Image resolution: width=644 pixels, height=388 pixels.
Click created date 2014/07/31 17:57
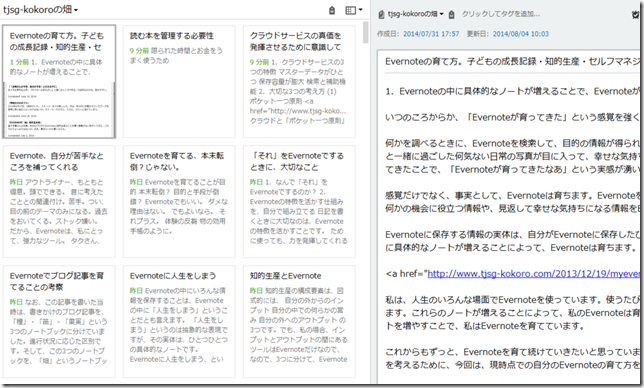pos(431,34)
